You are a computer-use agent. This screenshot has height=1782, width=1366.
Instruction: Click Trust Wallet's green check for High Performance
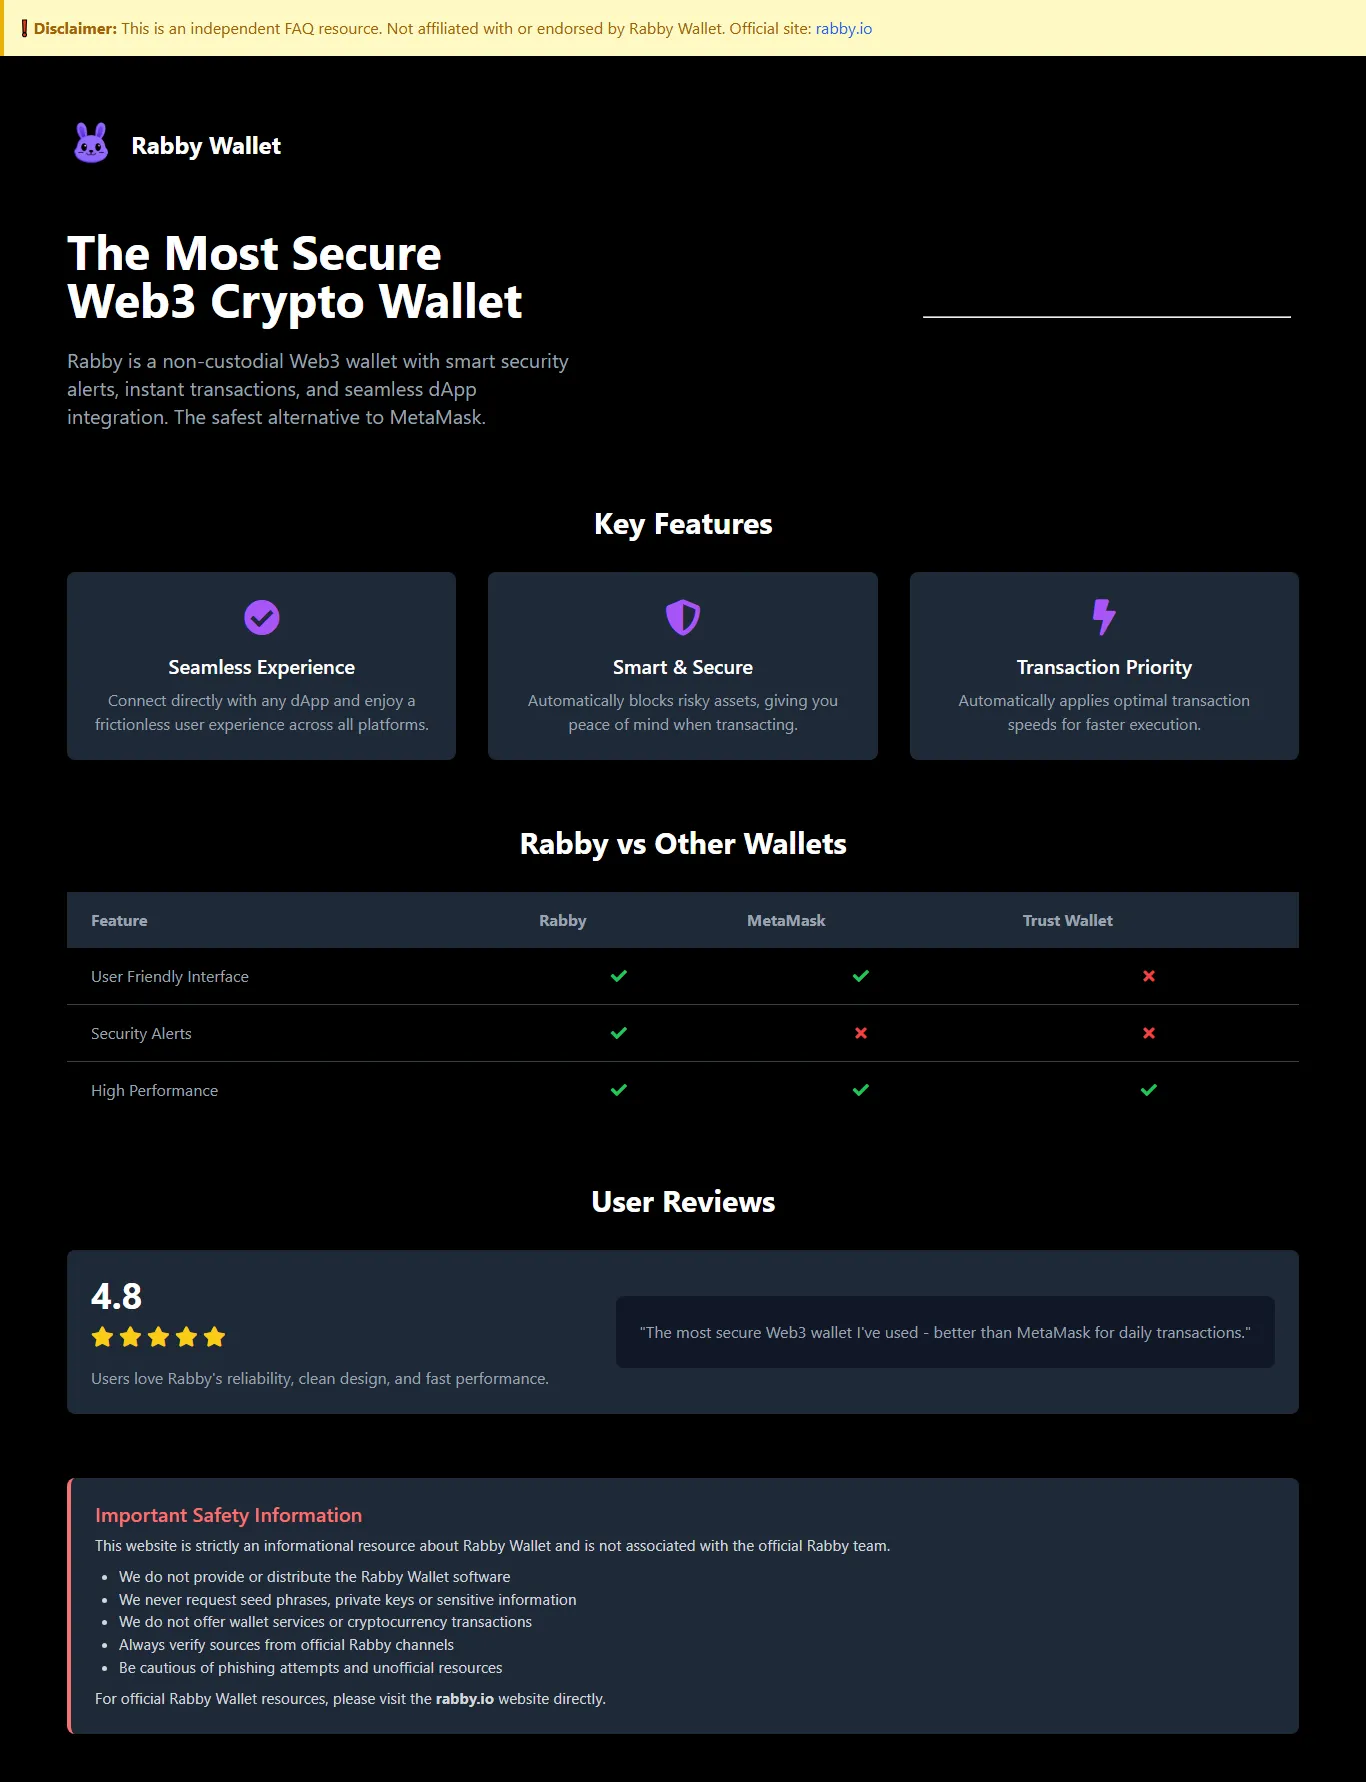[x=1149, y=1090]
